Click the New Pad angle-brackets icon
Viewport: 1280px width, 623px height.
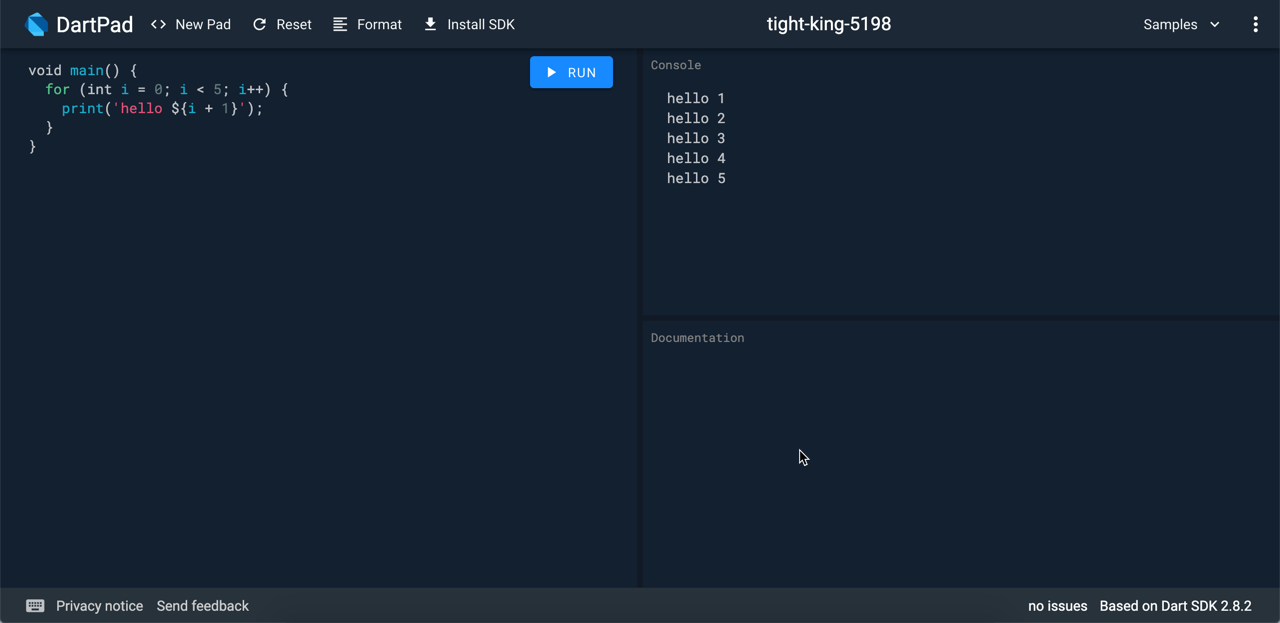pos(158,24)
